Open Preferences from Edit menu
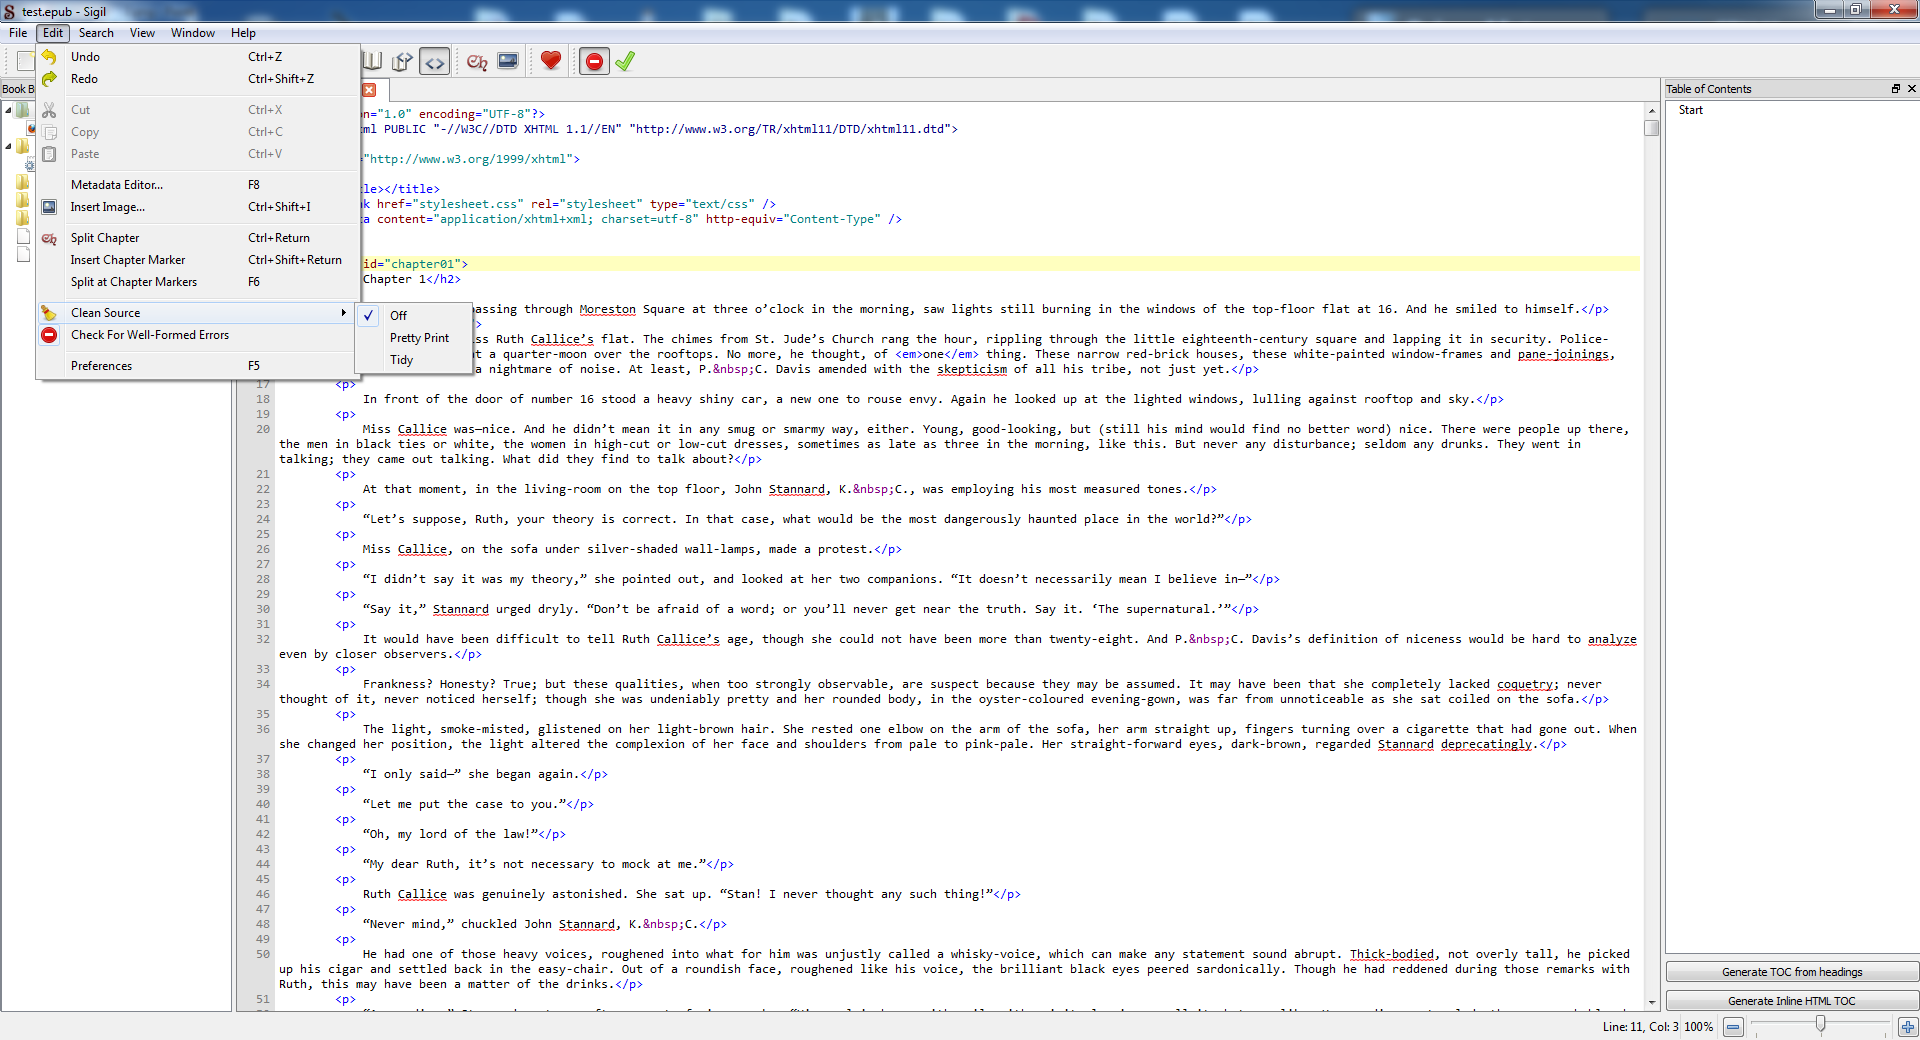 point(198,366)
